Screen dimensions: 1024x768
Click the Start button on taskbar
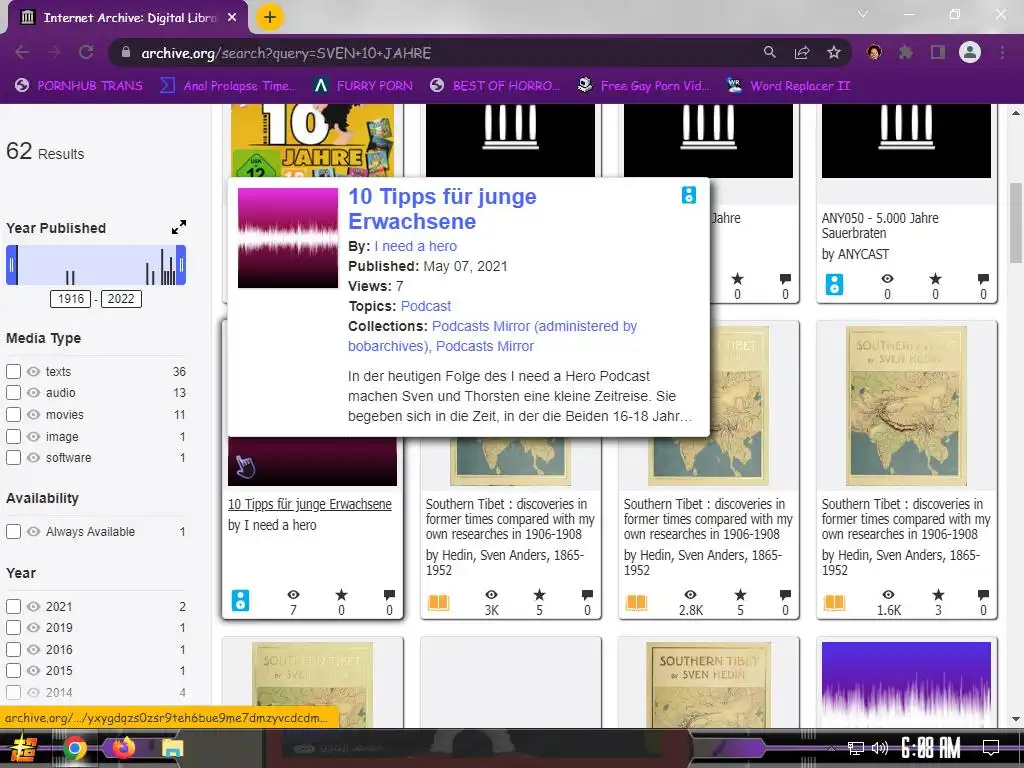pyautogui.click(x=24, y=749)
